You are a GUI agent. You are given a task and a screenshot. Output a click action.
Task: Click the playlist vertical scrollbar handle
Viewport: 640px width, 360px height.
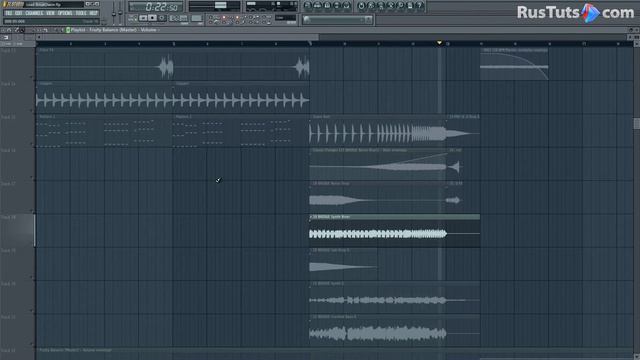point(636,123)
